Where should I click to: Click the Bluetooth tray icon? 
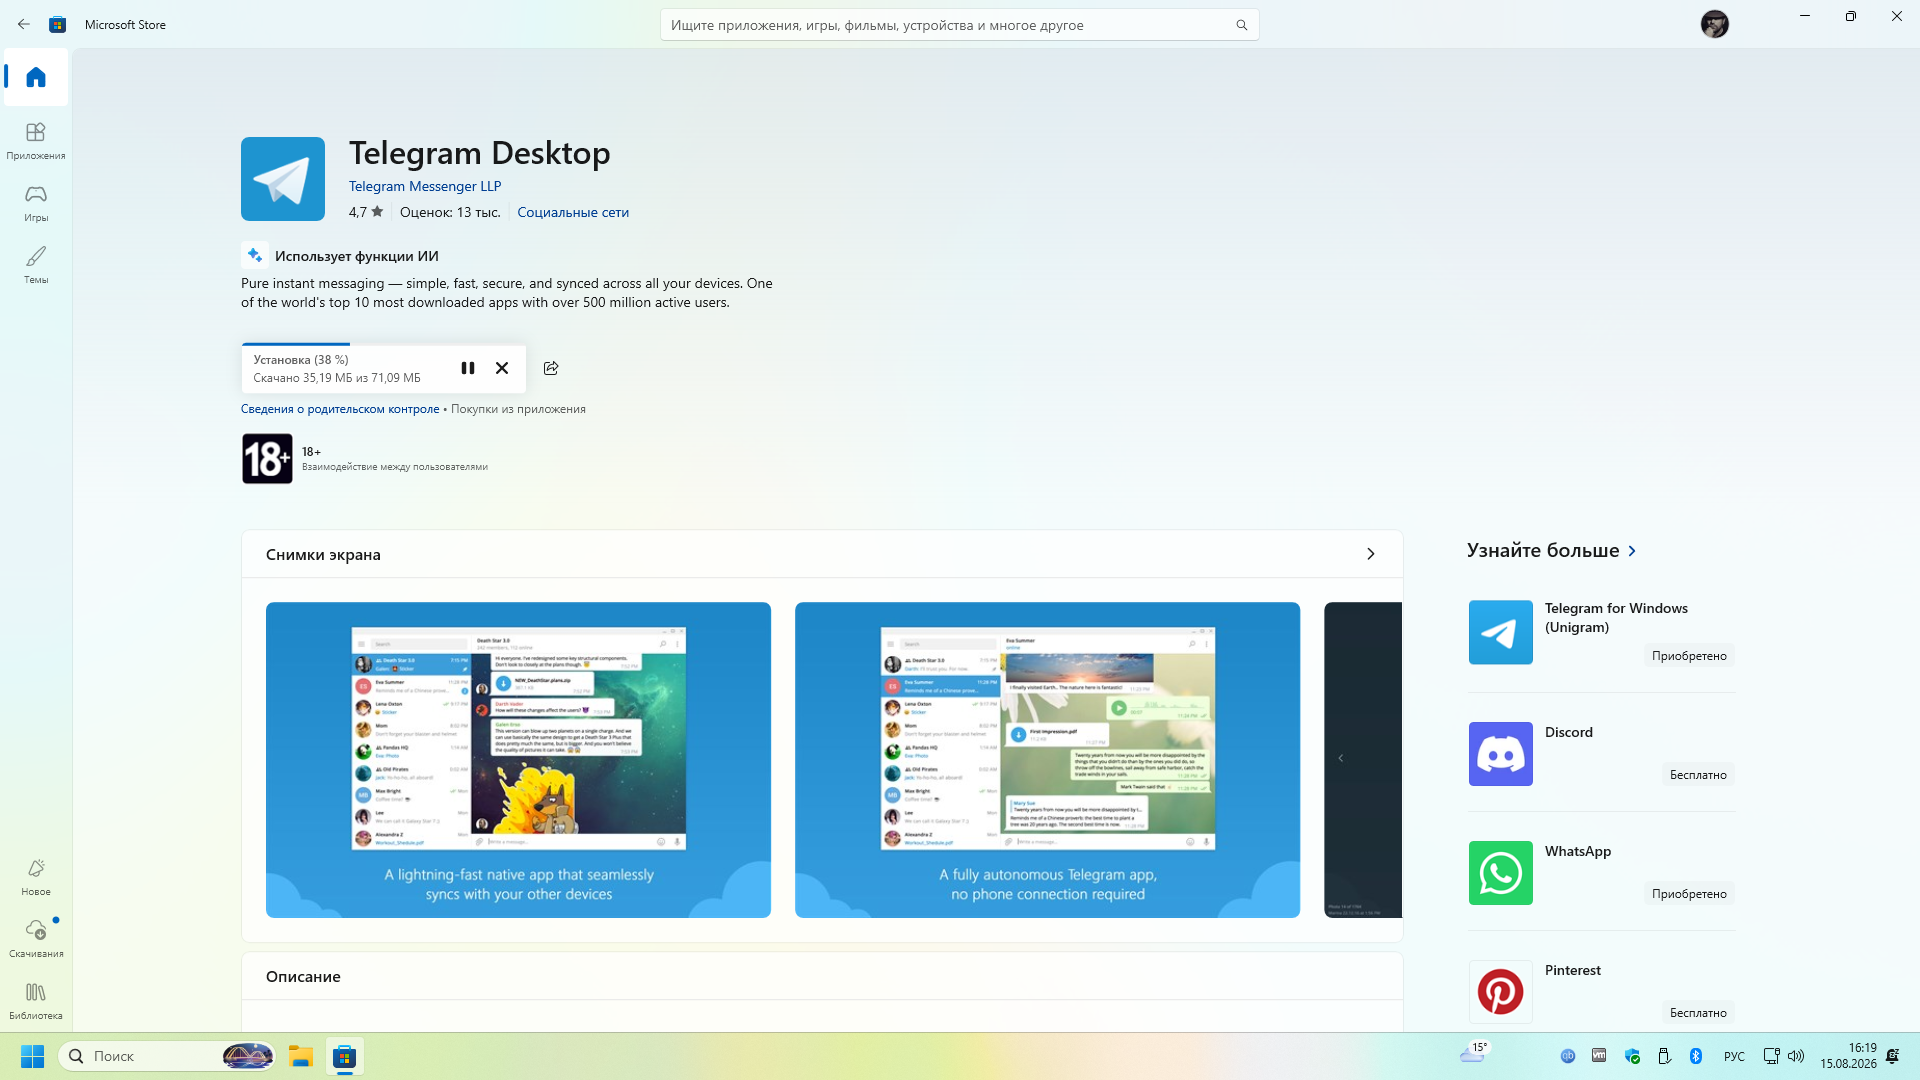1696,1056
